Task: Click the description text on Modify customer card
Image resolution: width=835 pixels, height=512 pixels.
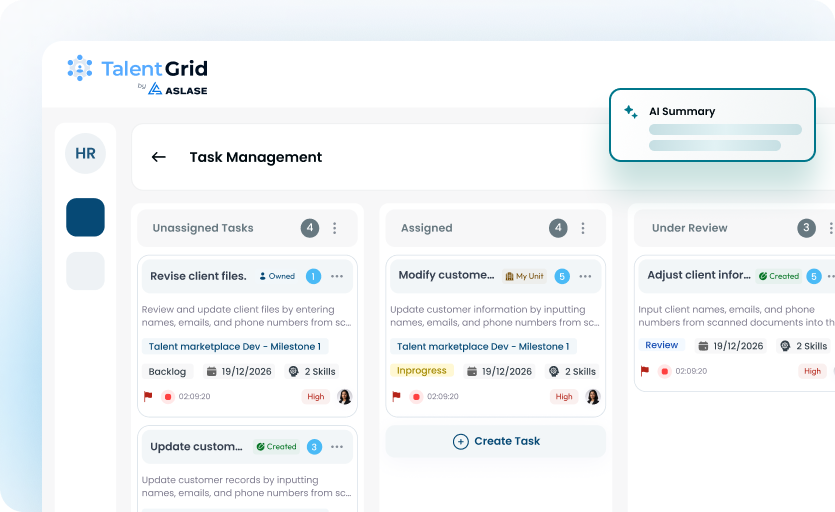Action: 495,316
